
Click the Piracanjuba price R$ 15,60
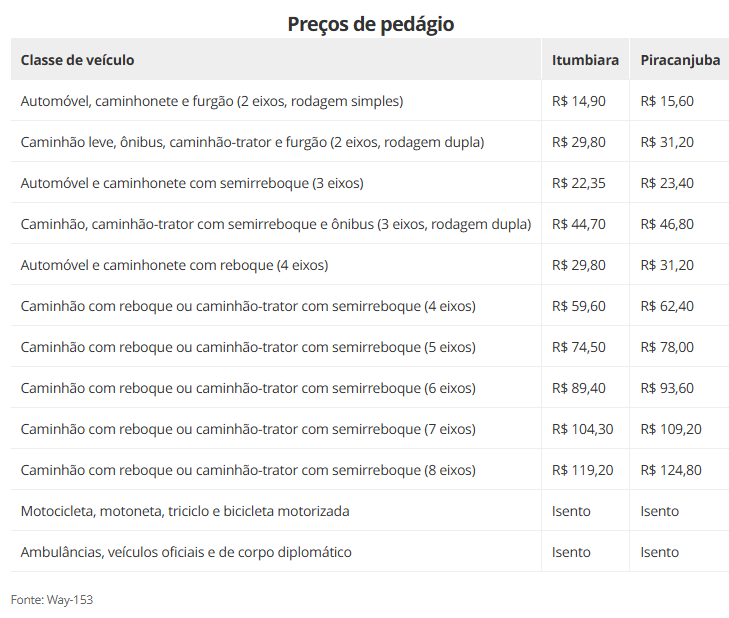tap(667, 101)
